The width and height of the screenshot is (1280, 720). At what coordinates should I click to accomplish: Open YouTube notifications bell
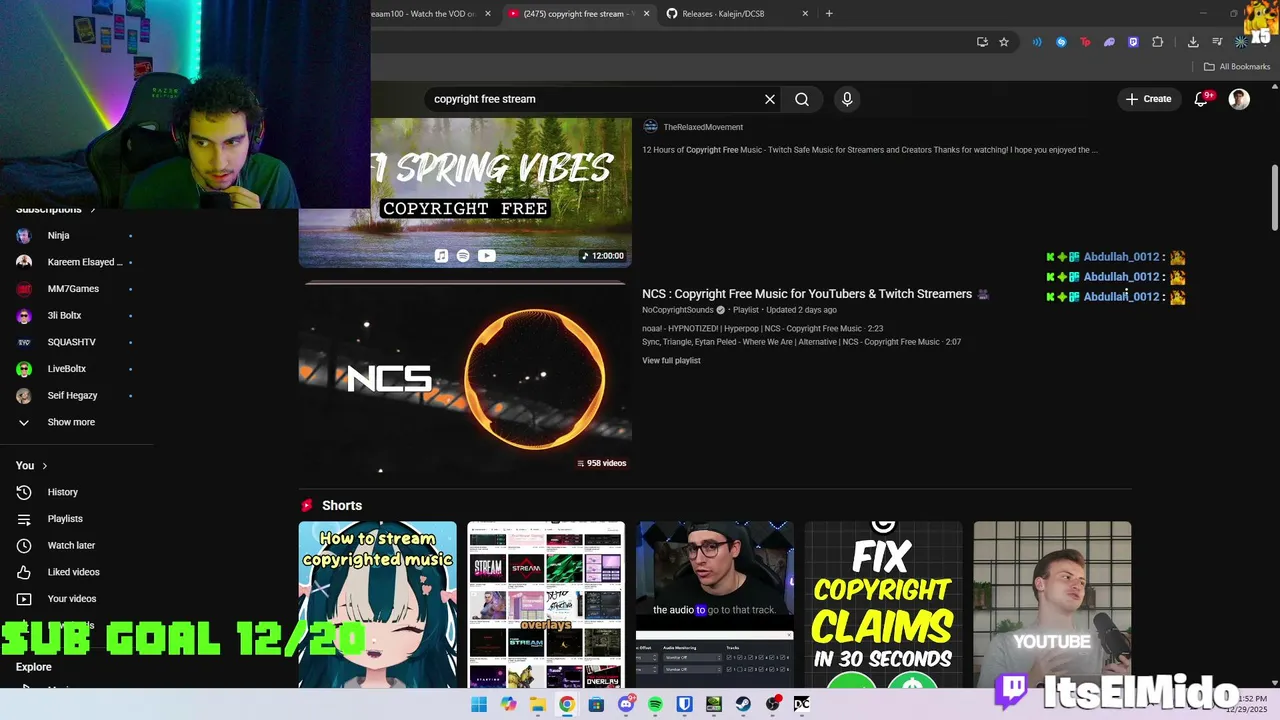(1201, 99)
